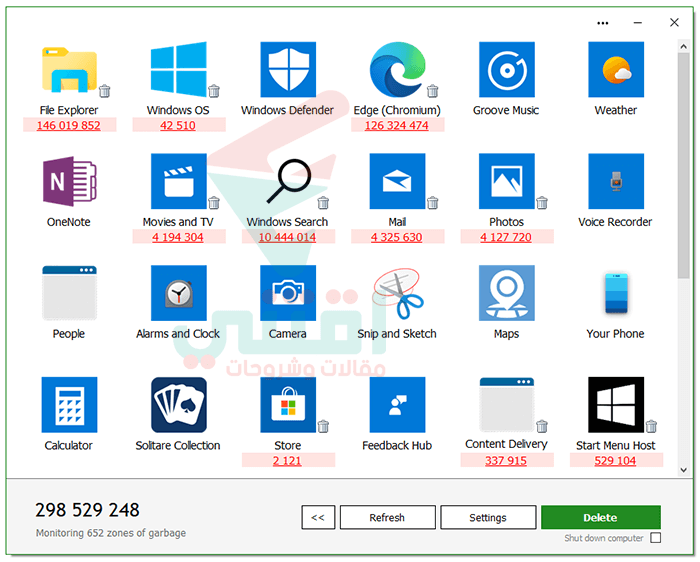The height and width of the screenshot is (562, 700).
Task: Close the cleaner window
Action: coord(675,22)
